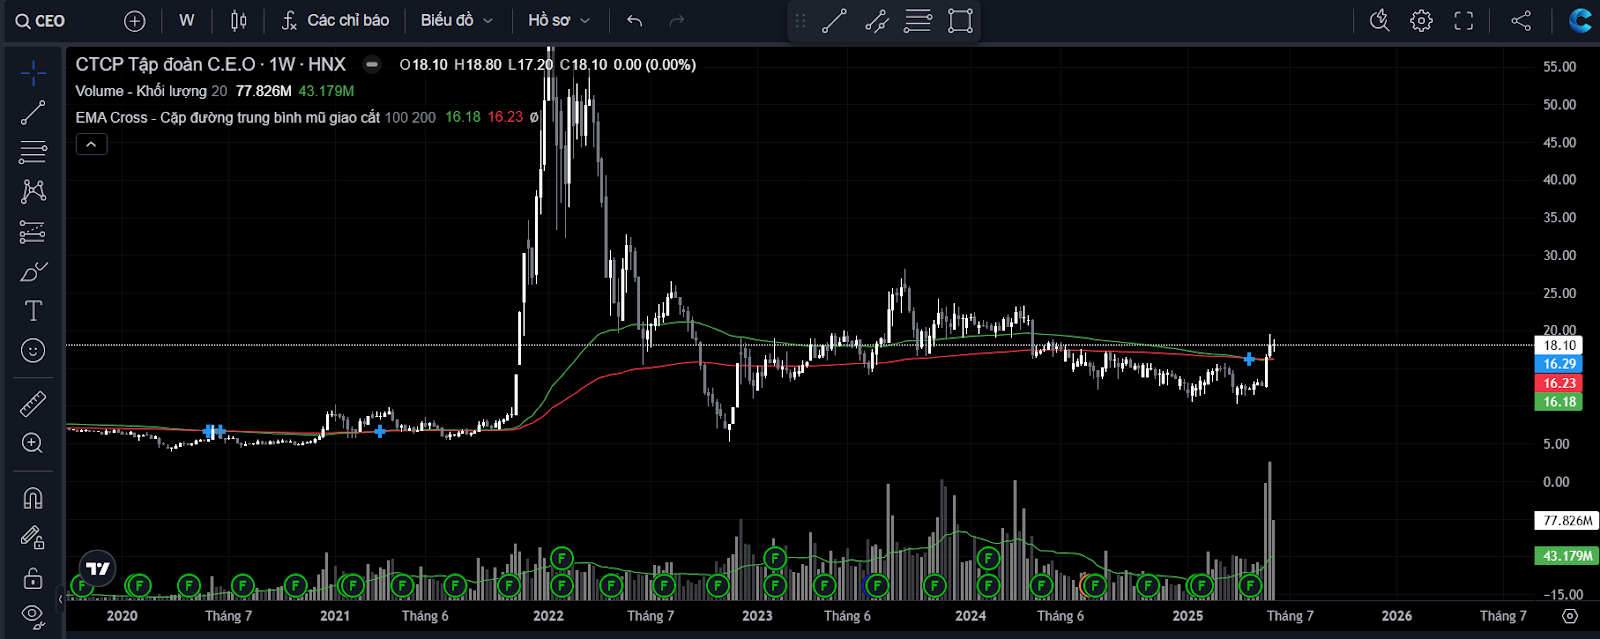Select trend line in the floating toolbar
The height and width of the screenshot is (639, 1600).
pyautogui.click(x=834, y=21)
